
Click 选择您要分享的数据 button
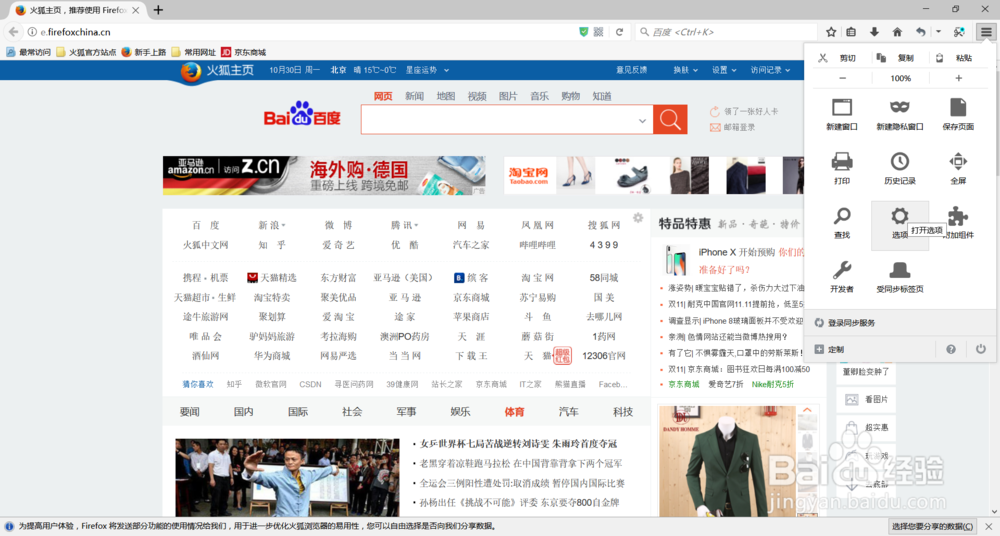(932, 526)
